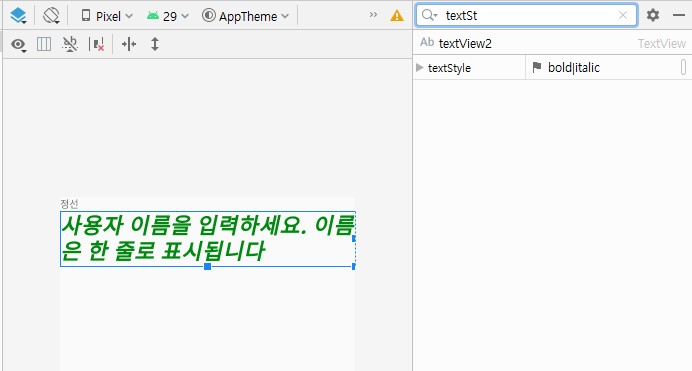Focus the attribute search field textSt

tap(527, 15)
